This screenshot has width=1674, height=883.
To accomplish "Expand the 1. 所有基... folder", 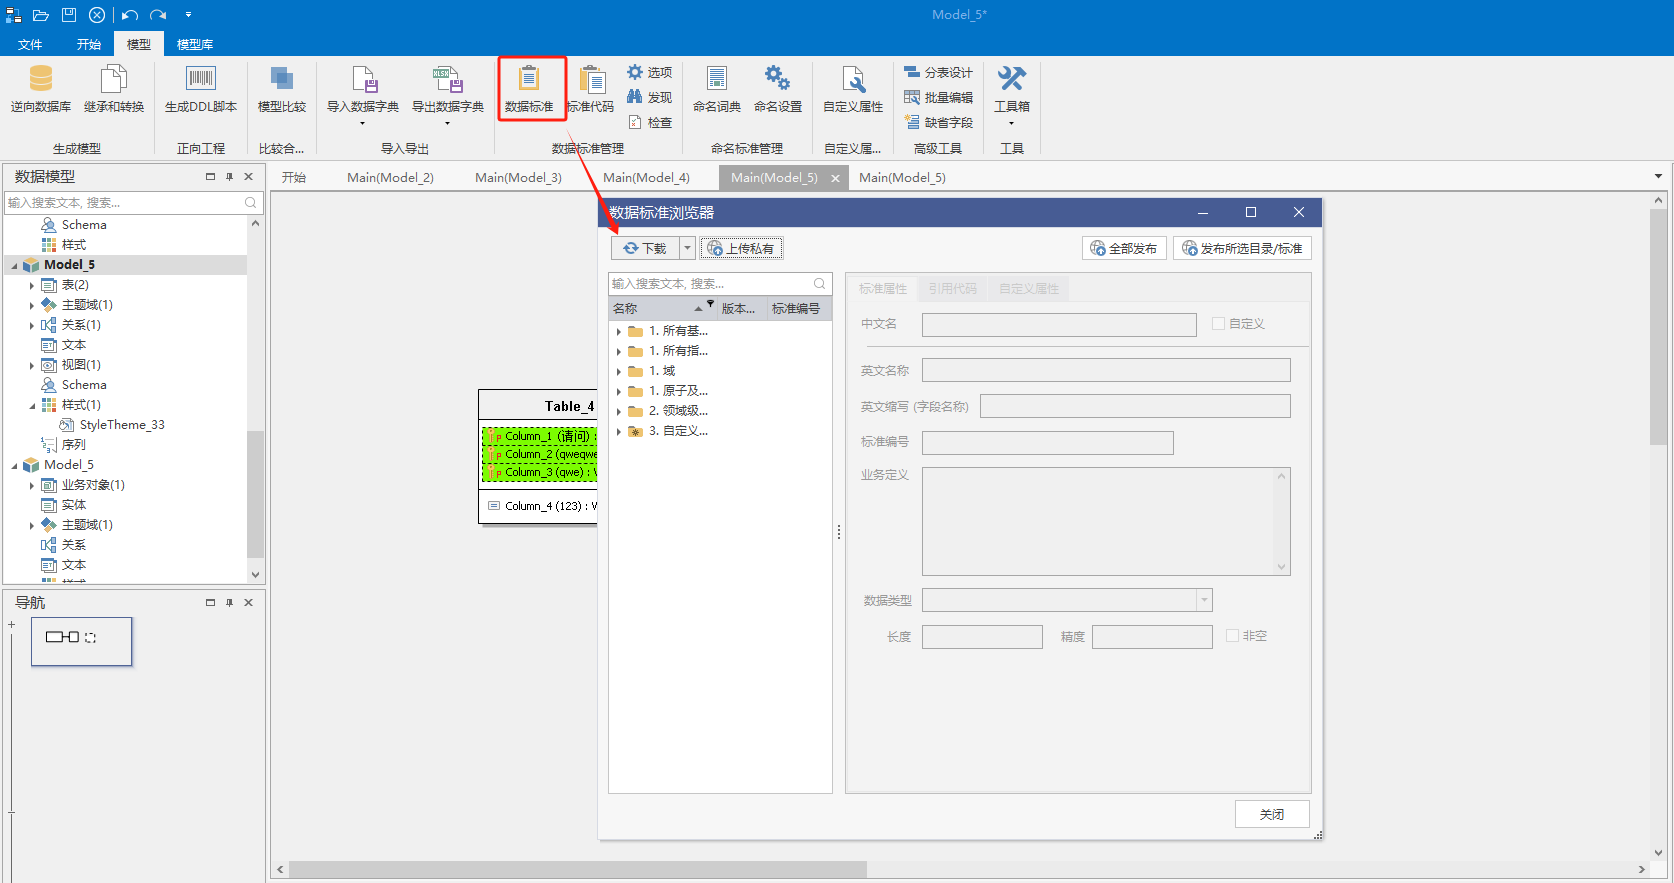I will coord(619,331).
